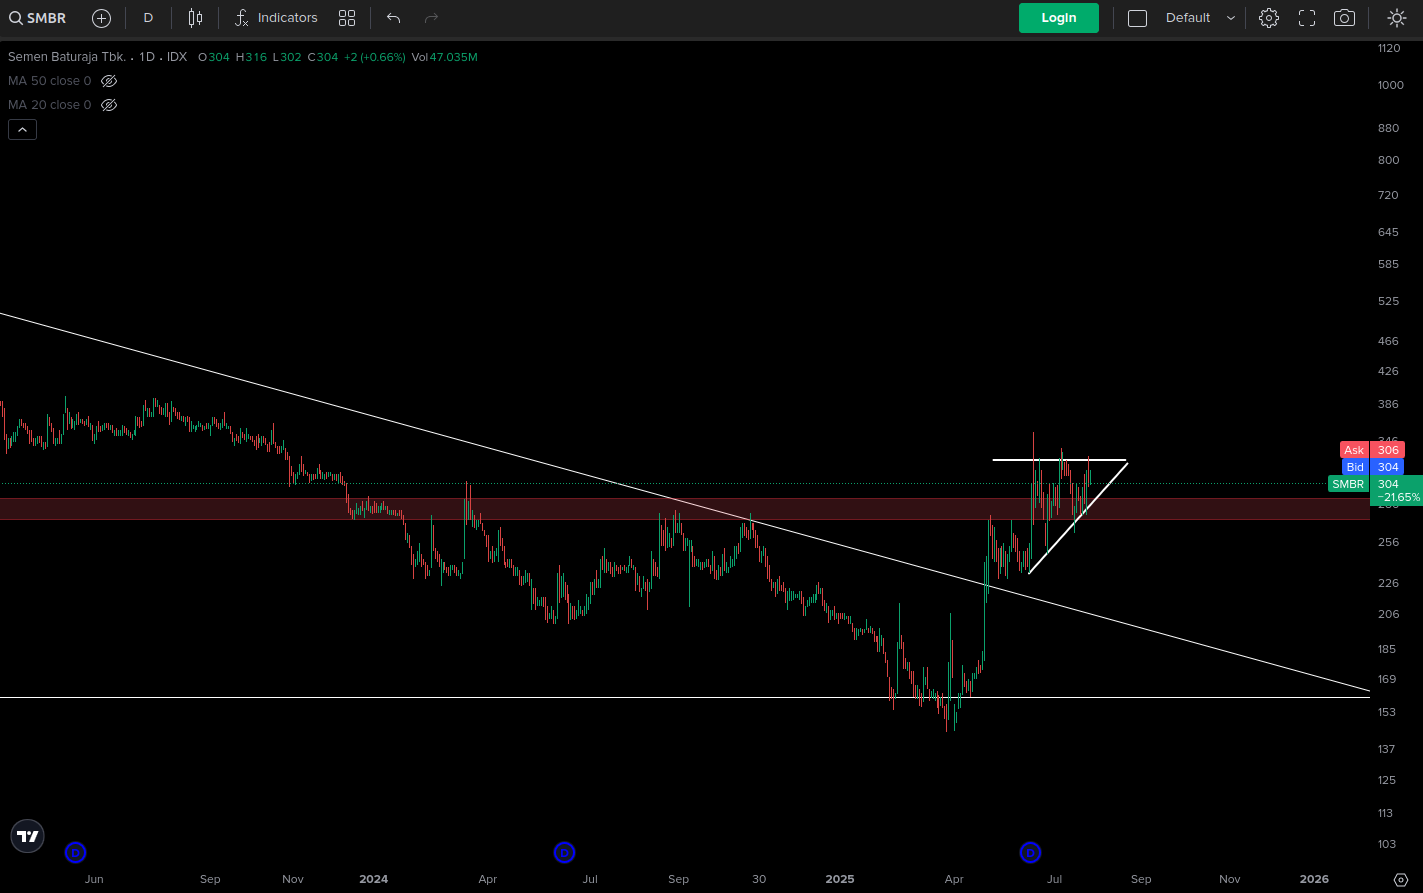Click the blue Bid price label
The image size is (1423, 893).
click(1373, 467)
